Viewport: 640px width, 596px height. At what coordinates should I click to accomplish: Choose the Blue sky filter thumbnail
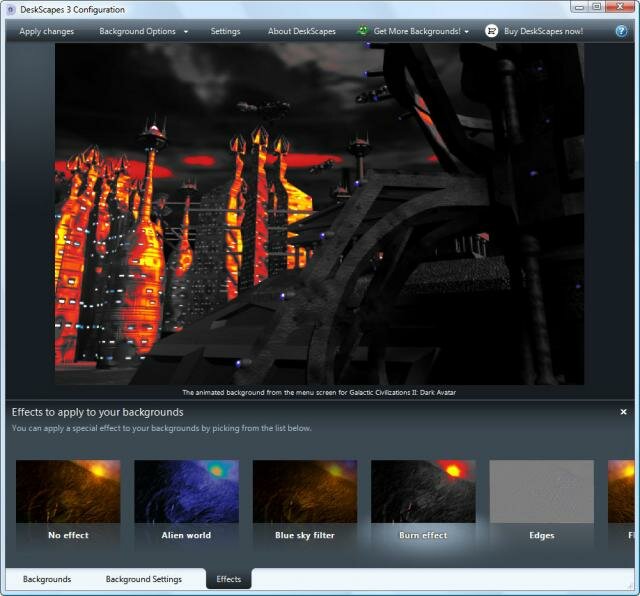[x=305, y=491]
